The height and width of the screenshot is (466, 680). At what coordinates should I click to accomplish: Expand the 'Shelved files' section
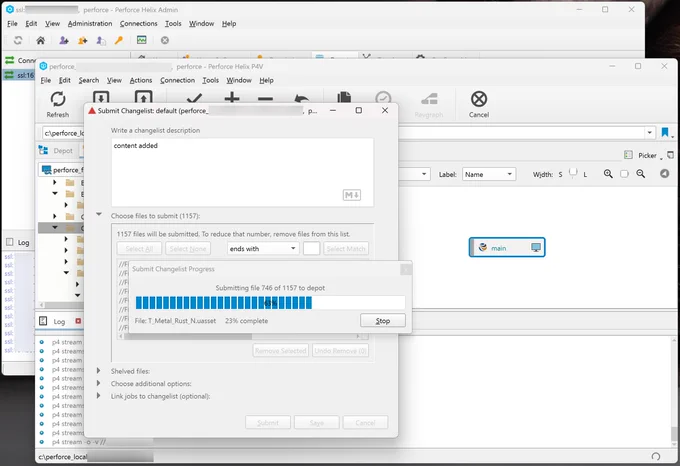pos(98,371)
